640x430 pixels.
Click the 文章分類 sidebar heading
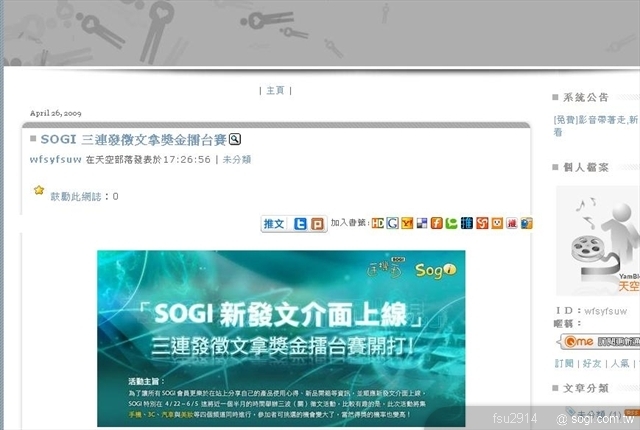[x=586, y=388]
